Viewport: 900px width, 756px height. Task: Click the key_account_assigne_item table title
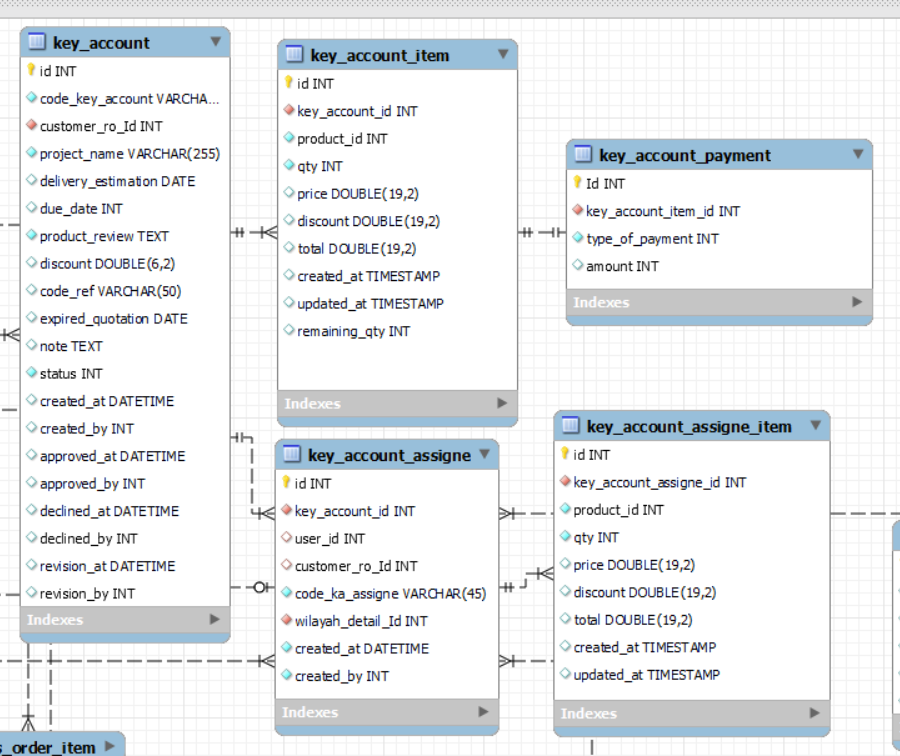point(689,427)
